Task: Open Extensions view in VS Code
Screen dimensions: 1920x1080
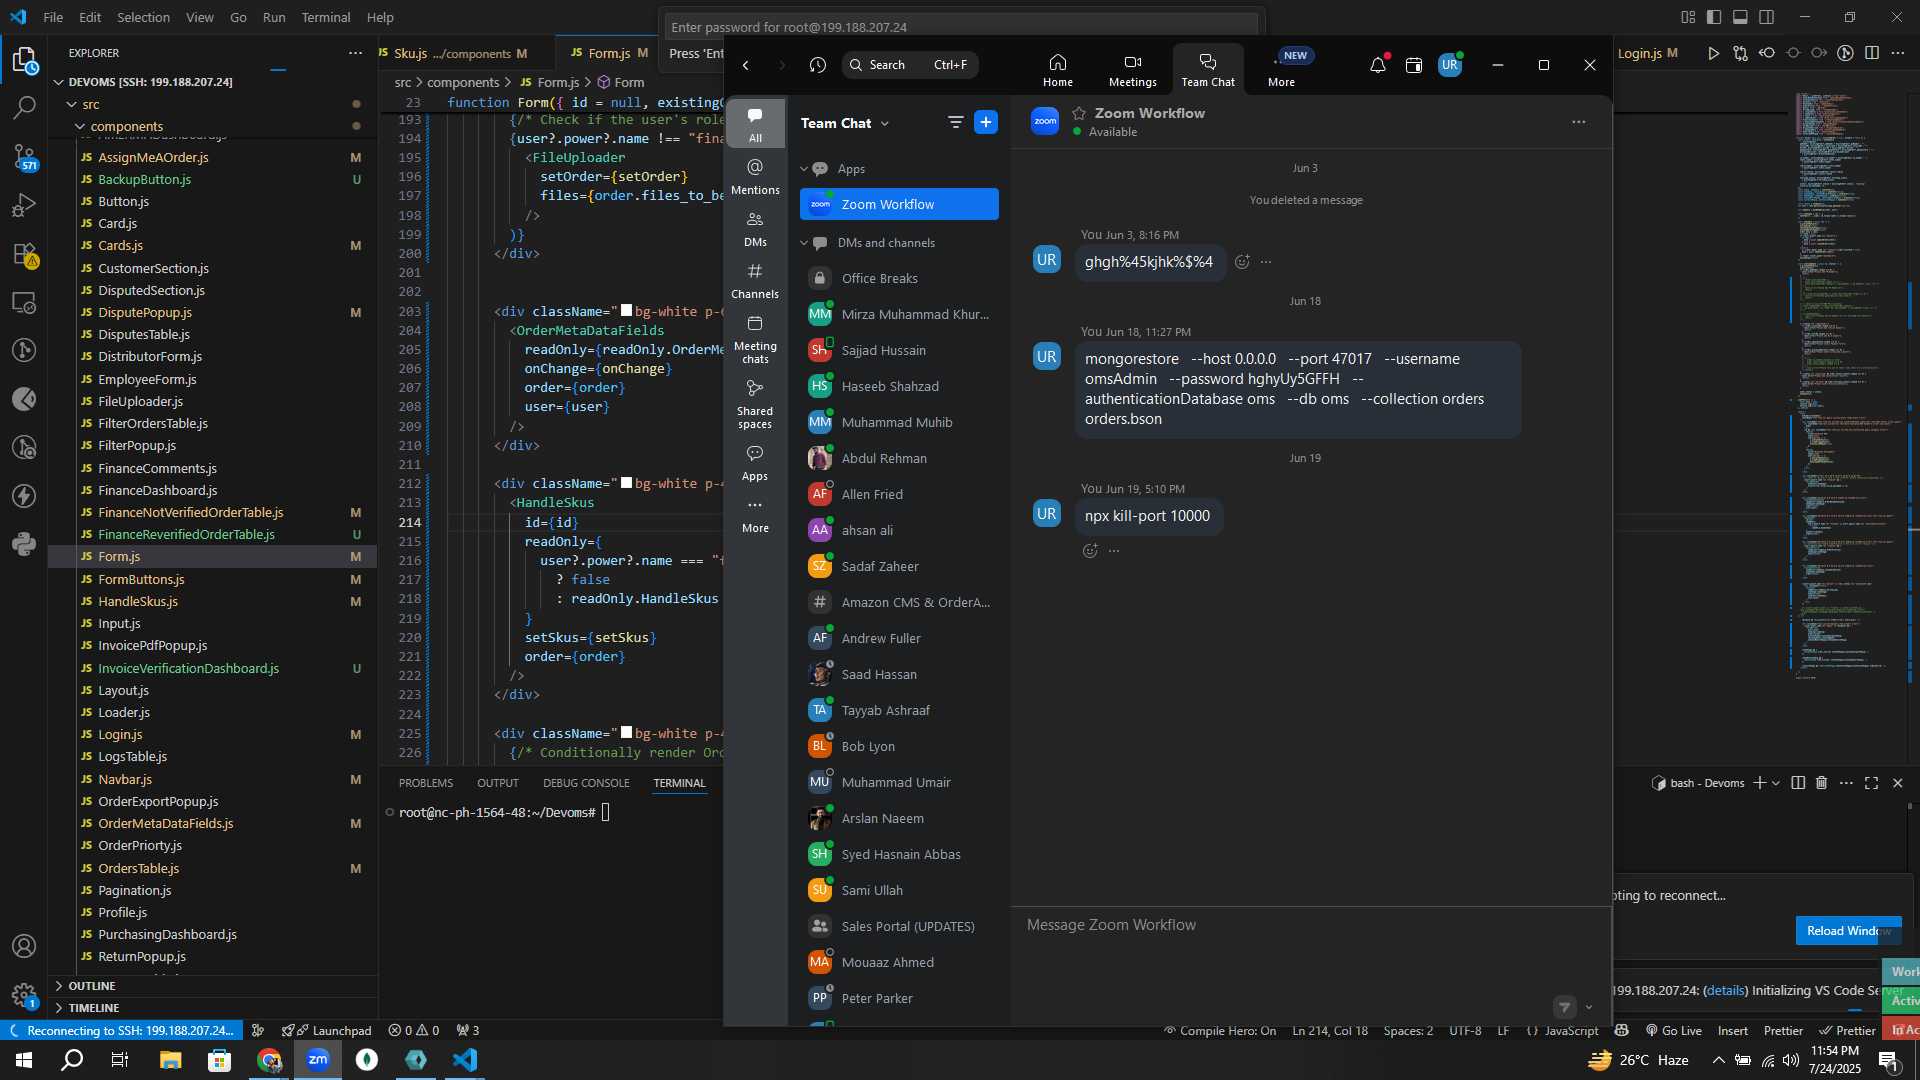Action: 24,254
